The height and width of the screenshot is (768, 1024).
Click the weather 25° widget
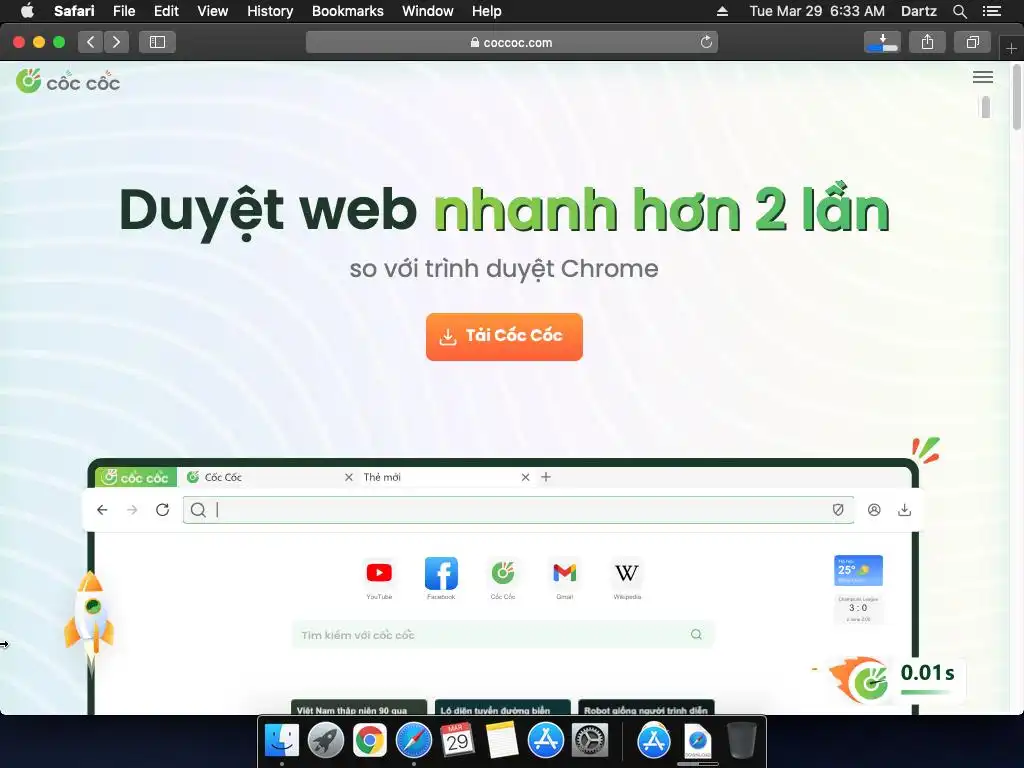pyautogui.click(x=858, y=571)
